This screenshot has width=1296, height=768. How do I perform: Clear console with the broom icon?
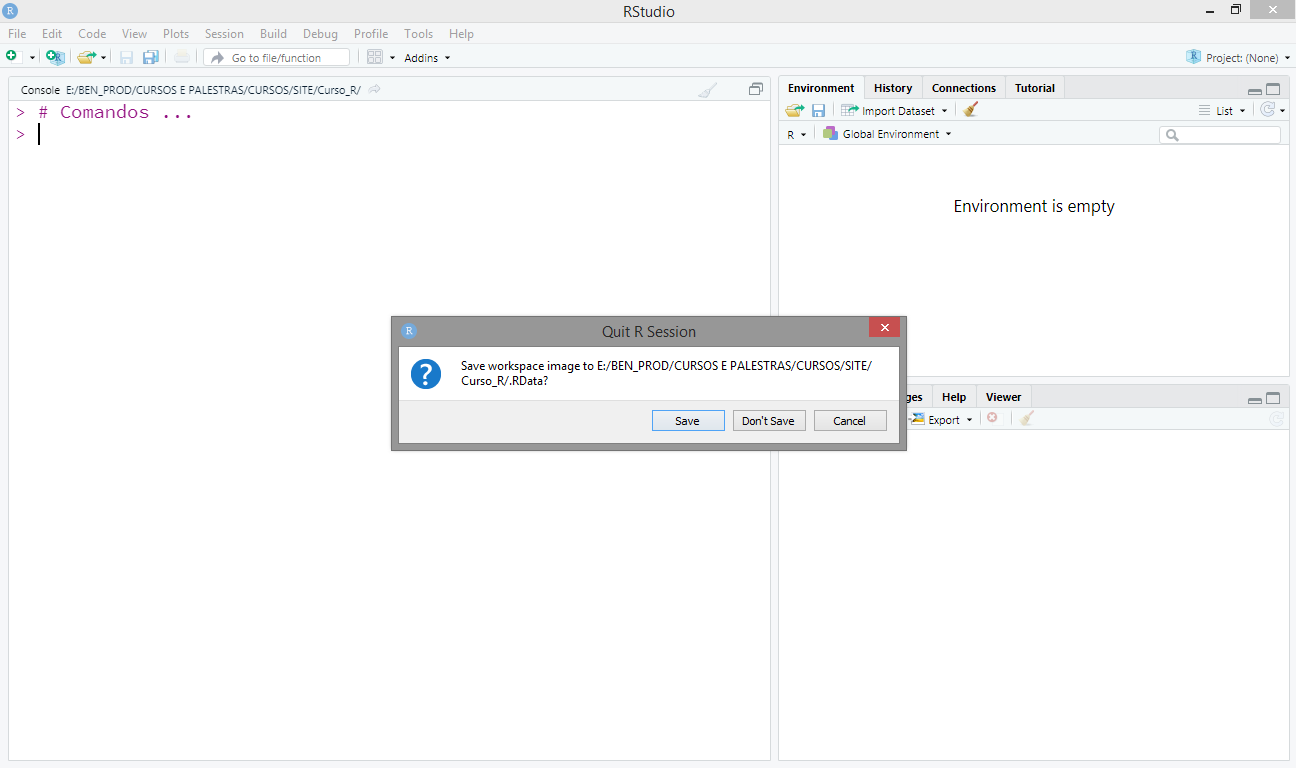[x=708, y=90]
